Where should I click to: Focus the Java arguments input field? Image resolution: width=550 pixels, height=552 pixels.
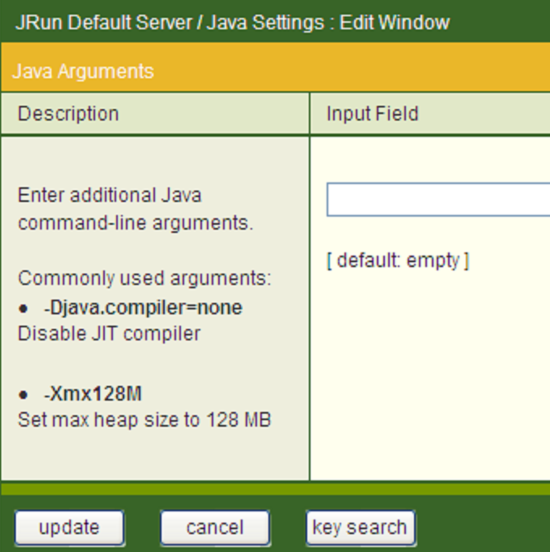point(438,199)
